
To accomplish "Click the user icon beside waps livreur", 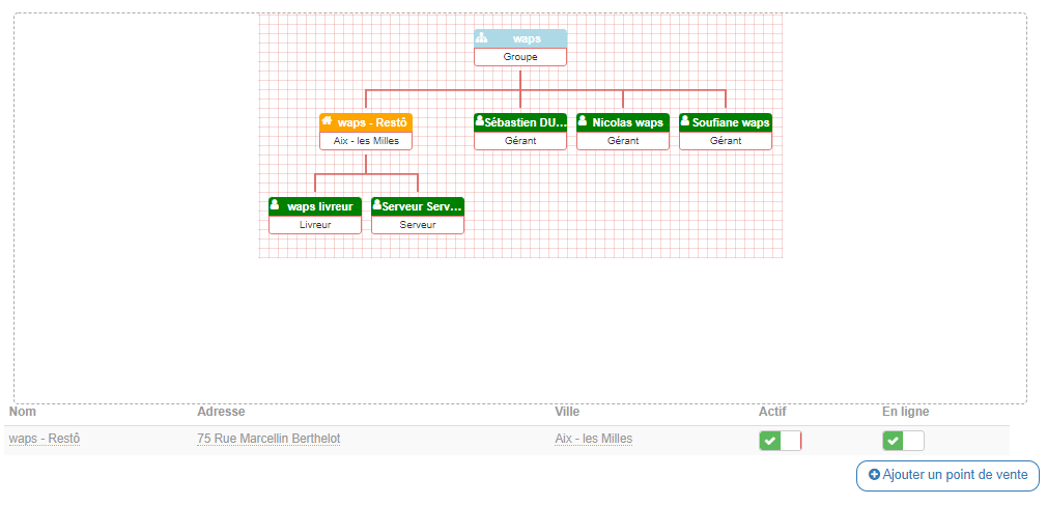I will coord(275,206).
